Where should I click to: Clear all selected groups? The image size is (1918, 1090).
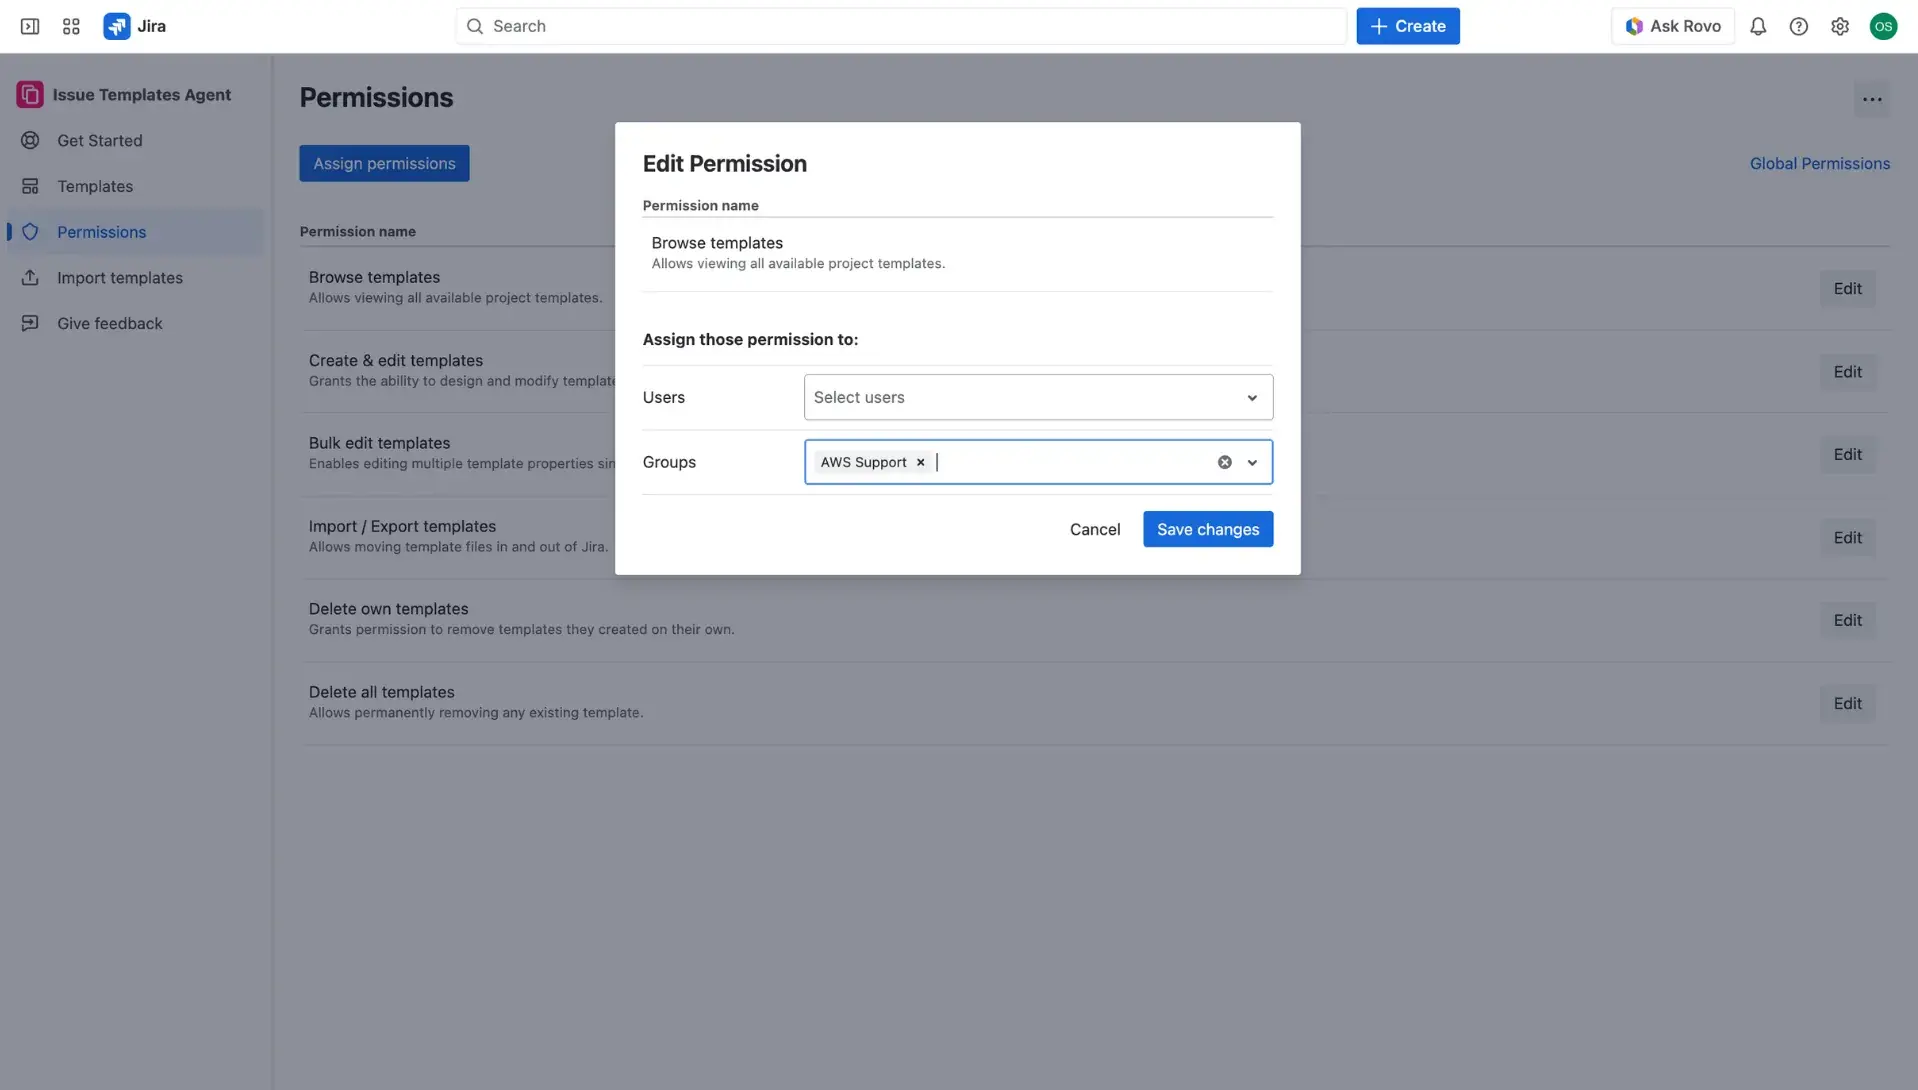1224,461
